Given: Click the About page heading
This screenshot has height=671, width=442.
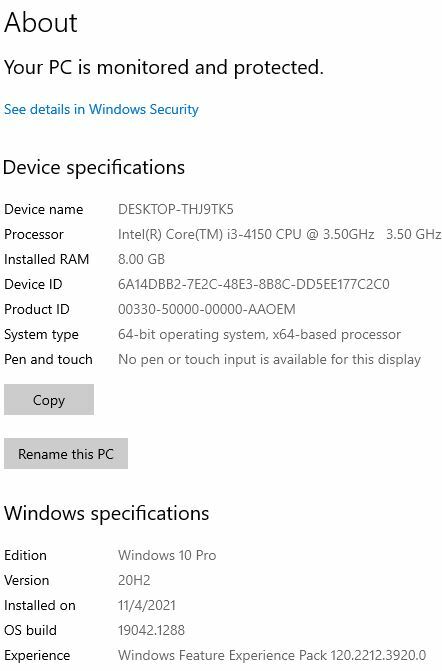Looking at the screenshot, I should point(41,22).
